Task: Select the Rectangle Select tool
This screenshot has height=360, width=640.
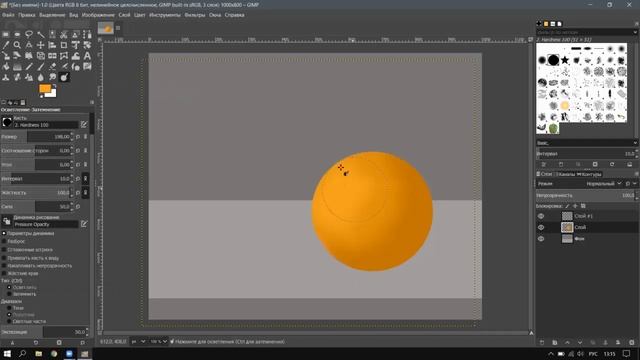Action: pyautogui.click(x=6, y=34)
